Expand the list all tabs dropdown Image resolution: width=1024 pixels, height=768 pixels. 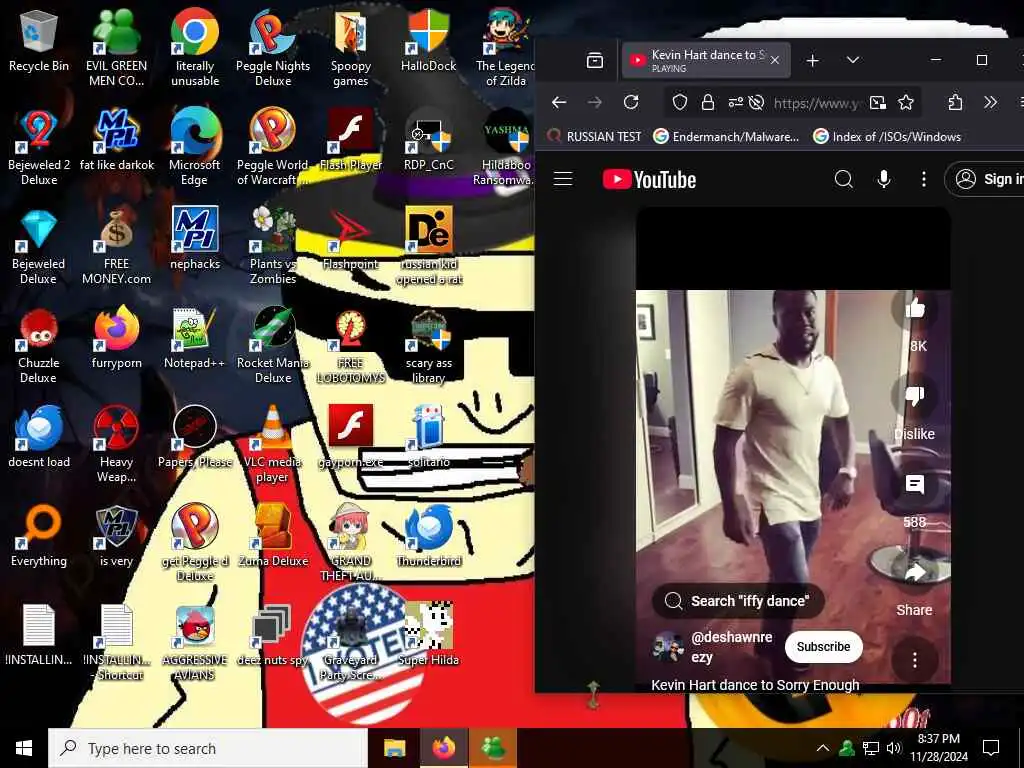[x=852, y=60]
